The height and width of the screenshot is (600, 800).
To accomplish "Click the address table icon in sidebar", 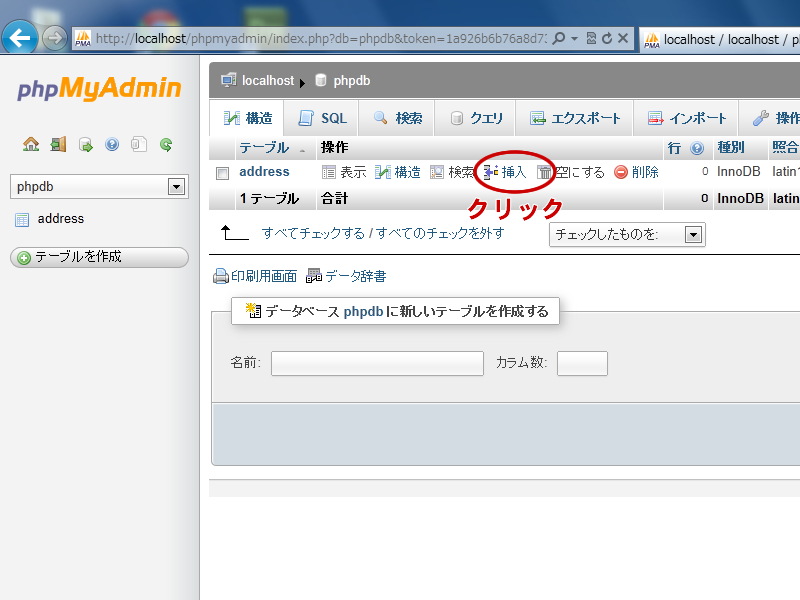I will click(x=22, y=219).
